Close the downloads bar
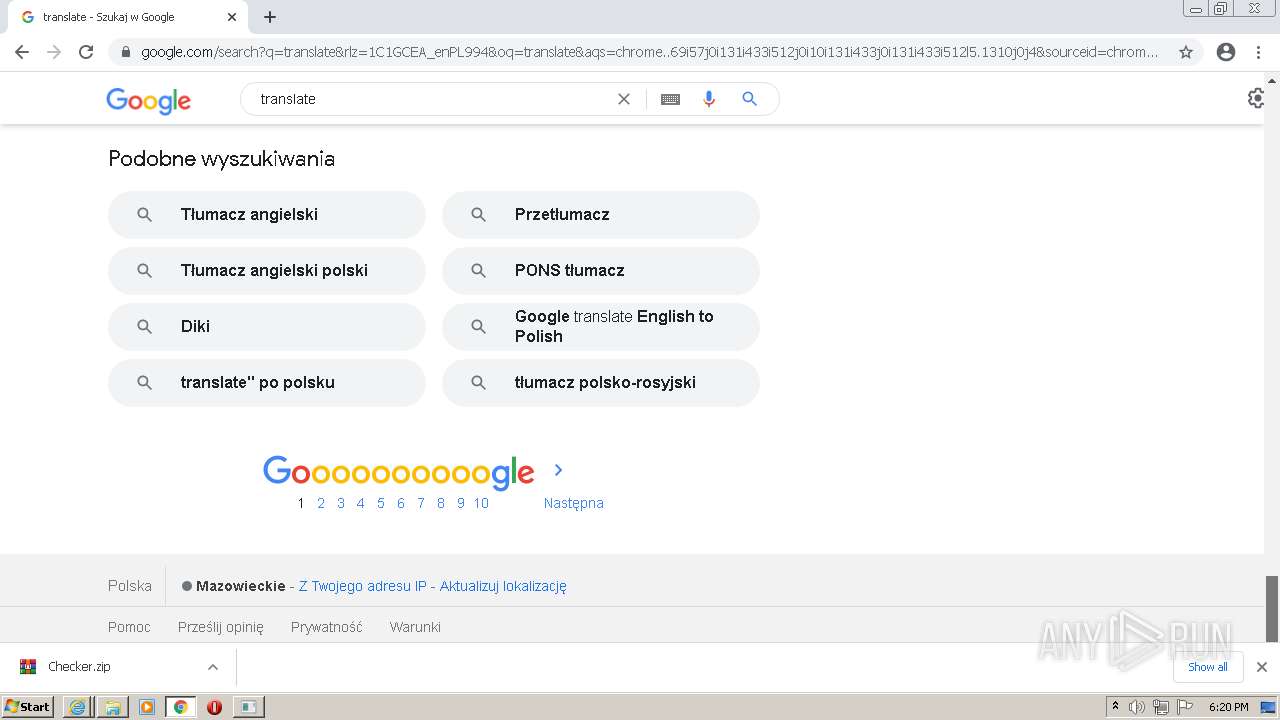Screen dimensions: 1280x720 [x=1262, y=667]
